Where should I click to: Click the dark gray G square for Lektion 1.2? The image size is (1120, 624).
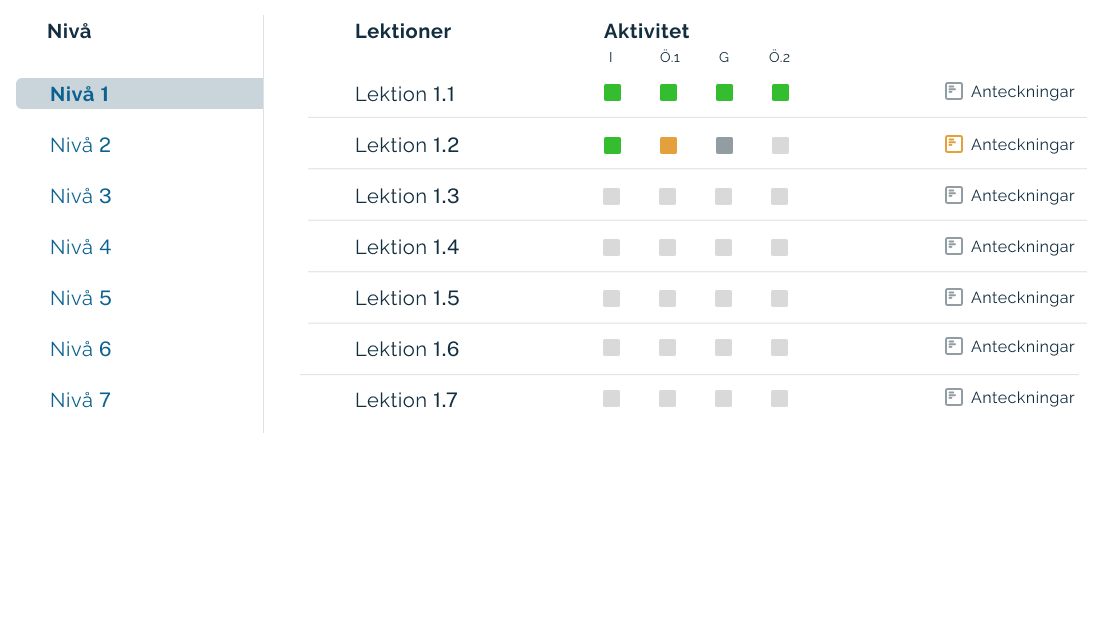point(724,145)
